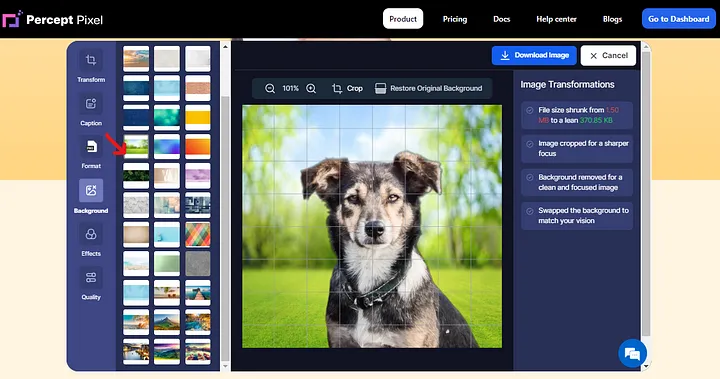Click 'Image cropped for a sharper focus' text
This screenshot has height=379, width=720.
click(x=583, y=148)
